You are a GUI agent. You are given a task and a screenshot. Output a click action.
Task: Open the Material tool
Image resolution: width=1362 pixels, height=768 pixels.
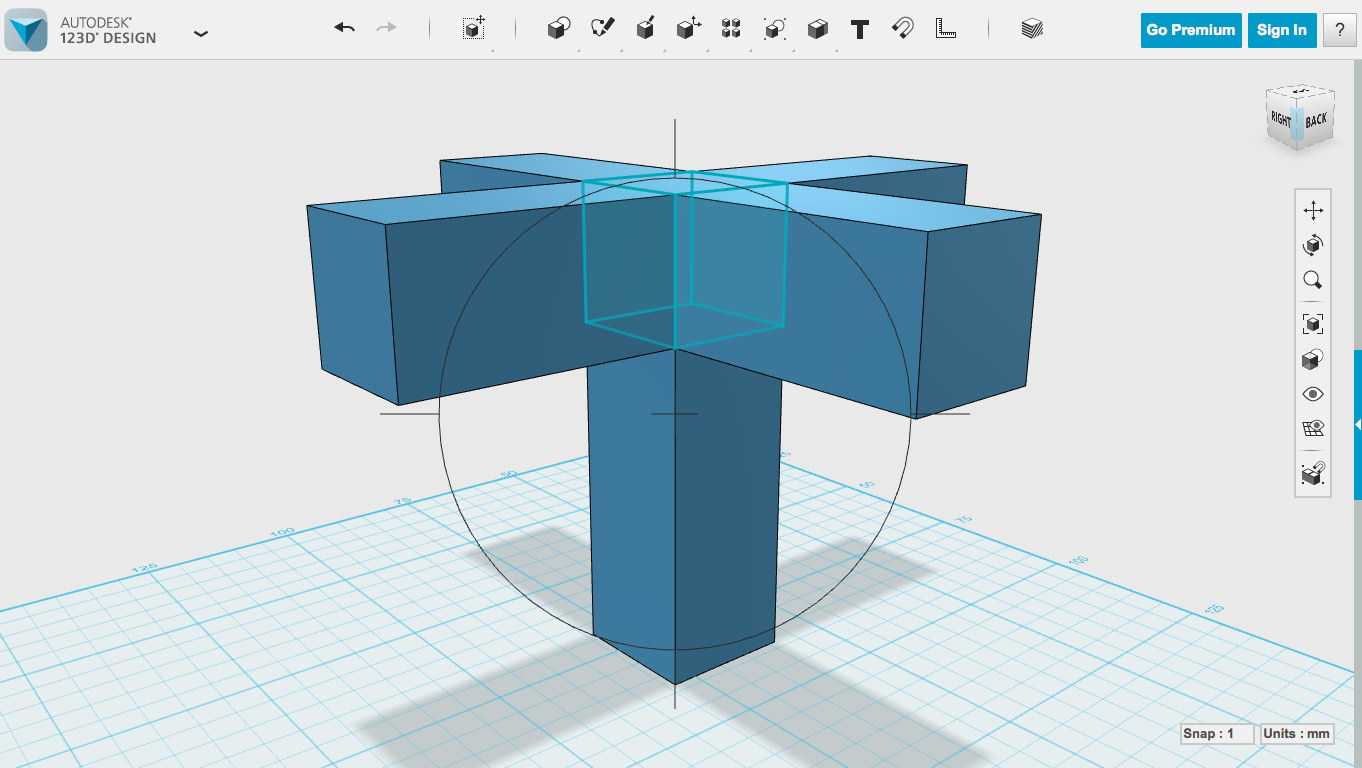coord(1032,29)
